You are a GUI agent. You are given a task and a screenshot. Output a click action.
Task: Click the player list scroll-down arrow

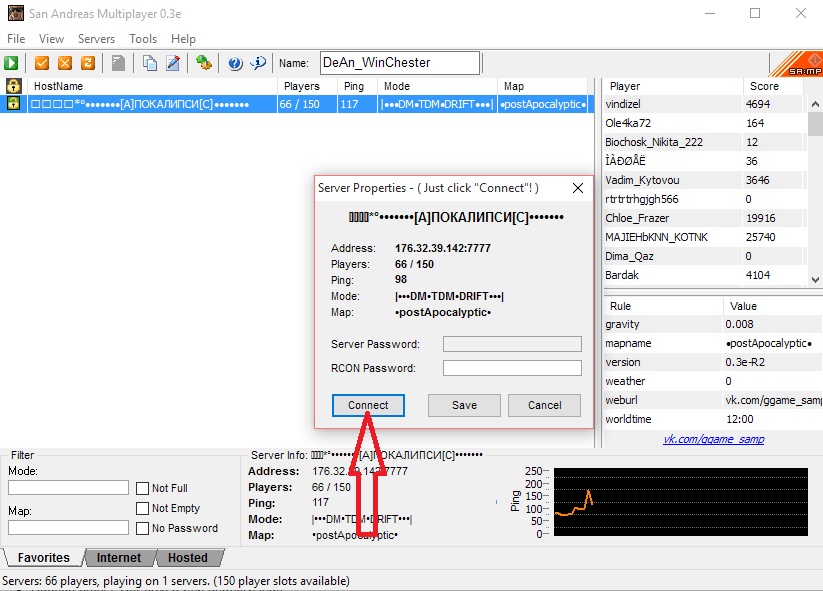[815, 280]
